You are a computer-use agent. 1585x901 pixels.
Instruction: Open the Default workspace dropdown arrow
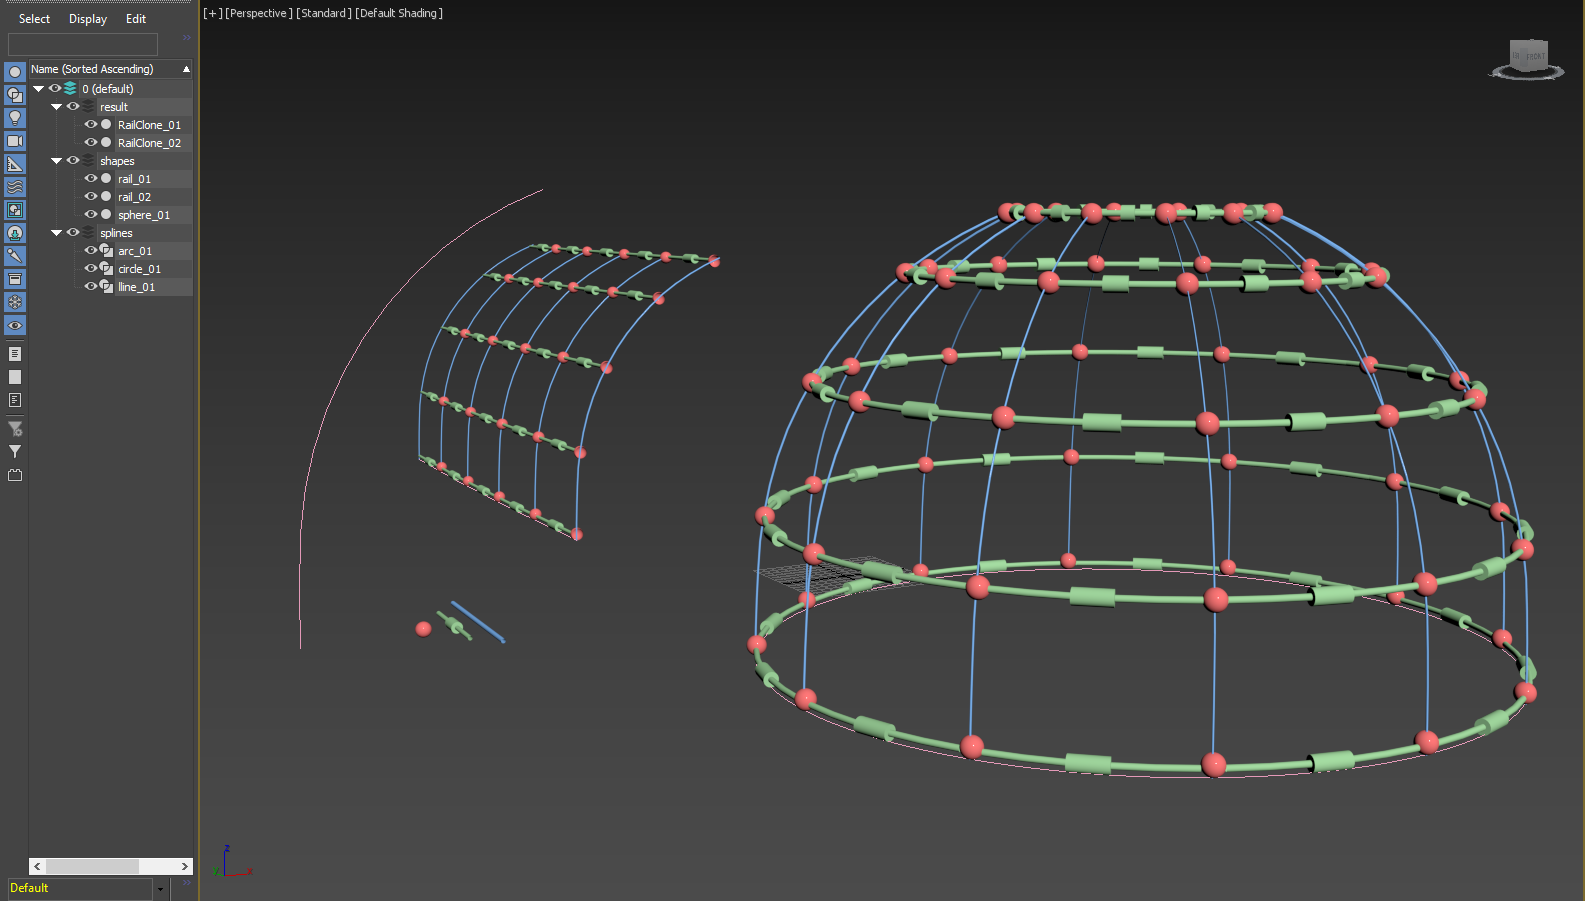(160, 889)
